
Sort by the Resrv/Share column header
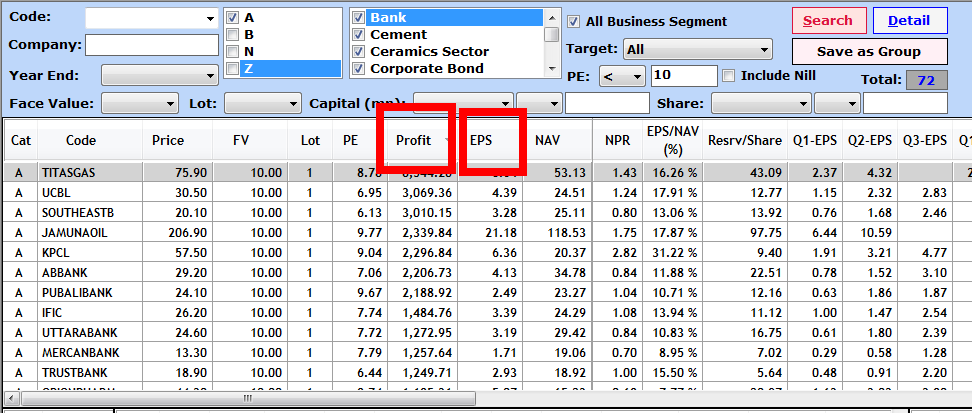745,140
